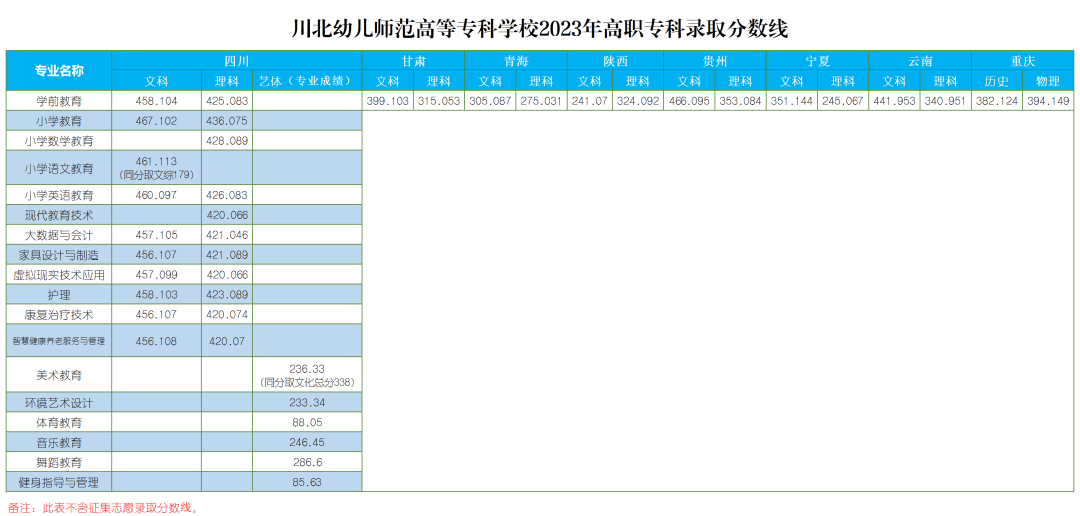The width and height of the screenshot is (1080, 516).
Task: Click the score 88.05 for 体育教育
Action: coord(307,422)
